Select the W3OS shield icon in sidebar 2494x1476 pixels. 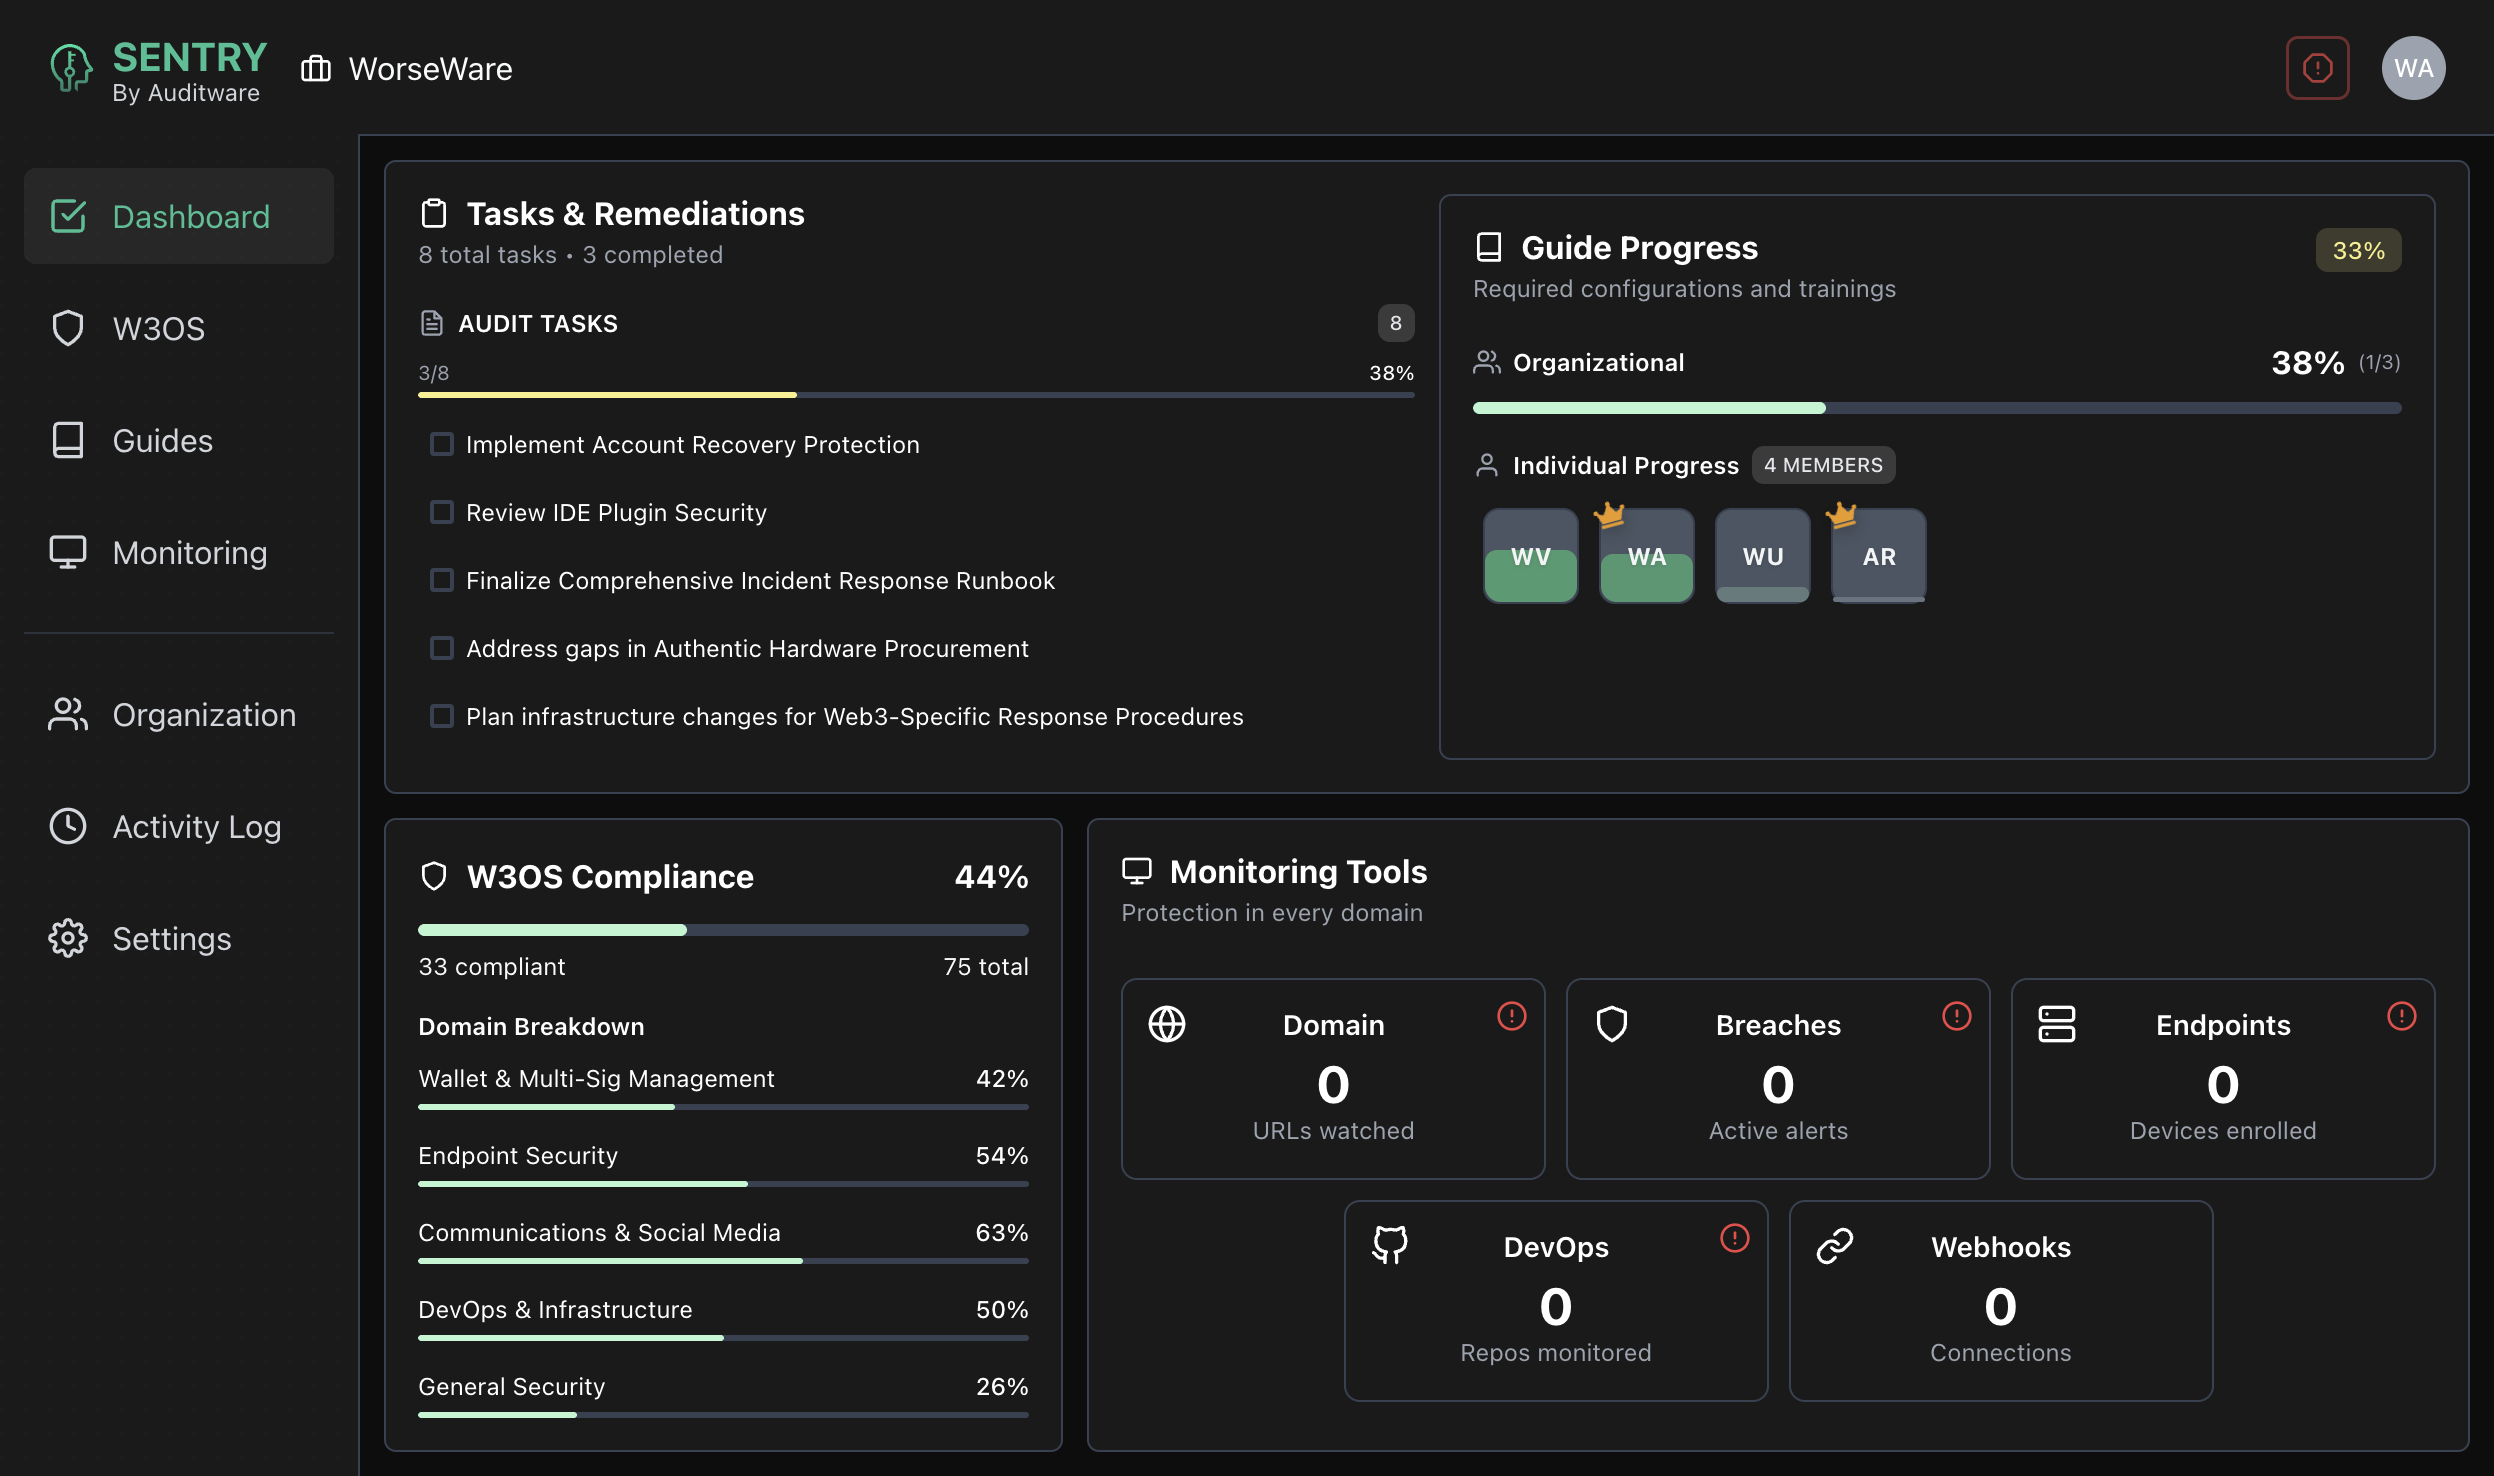[68, 328]
